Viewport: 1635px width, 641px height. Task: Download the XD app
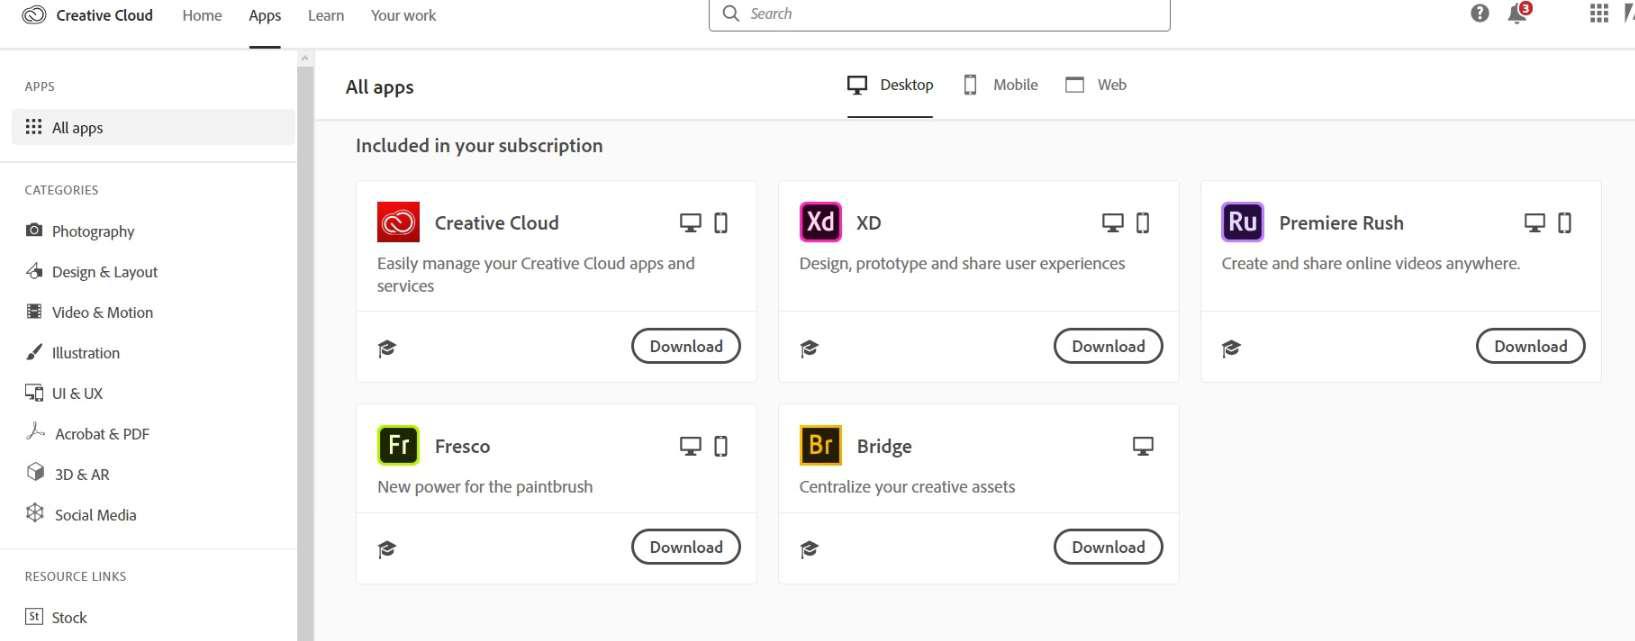[1107, 346]
